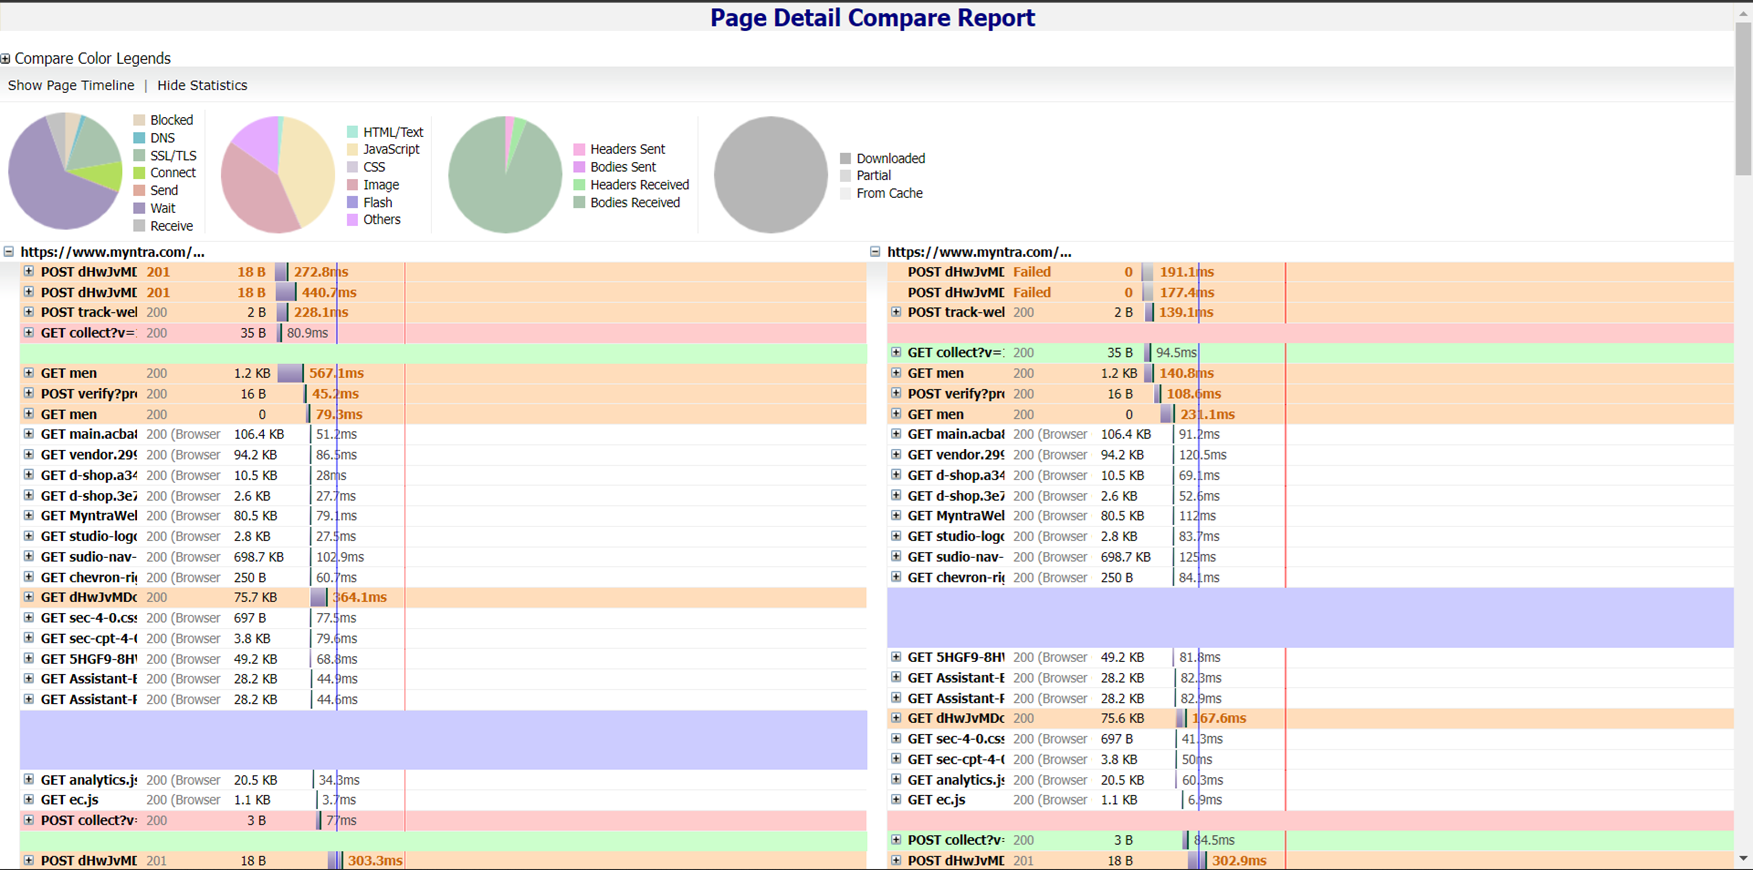Expand the GET dHwJvMDc request taking 364.1ms
Screen dimensions: 1753x870
coord(29,597)
